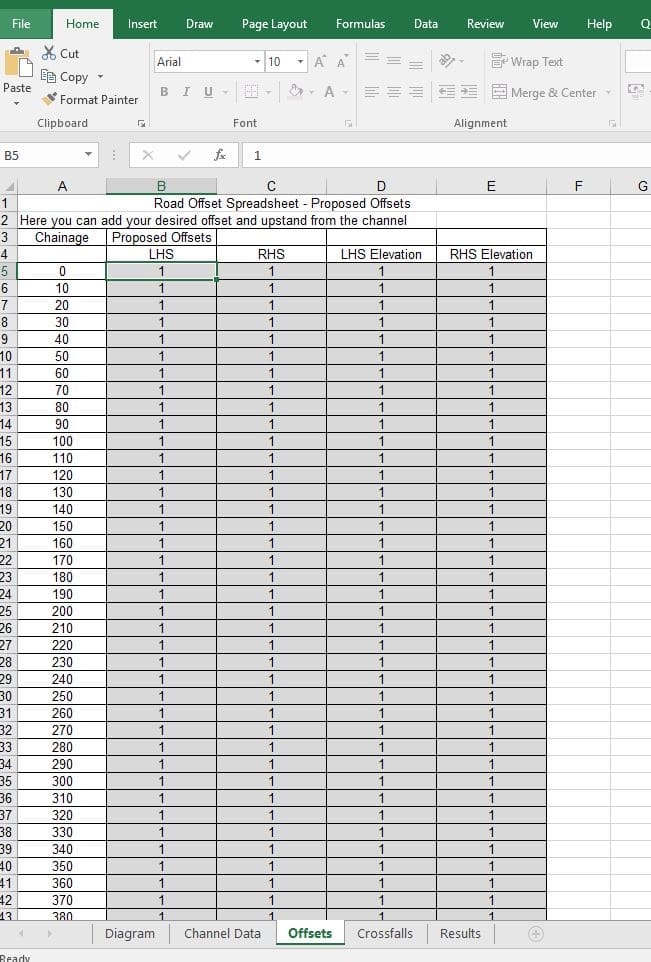
Task: Switch to the Crossfalls sheet tab
Action: (x=385, y=933)
